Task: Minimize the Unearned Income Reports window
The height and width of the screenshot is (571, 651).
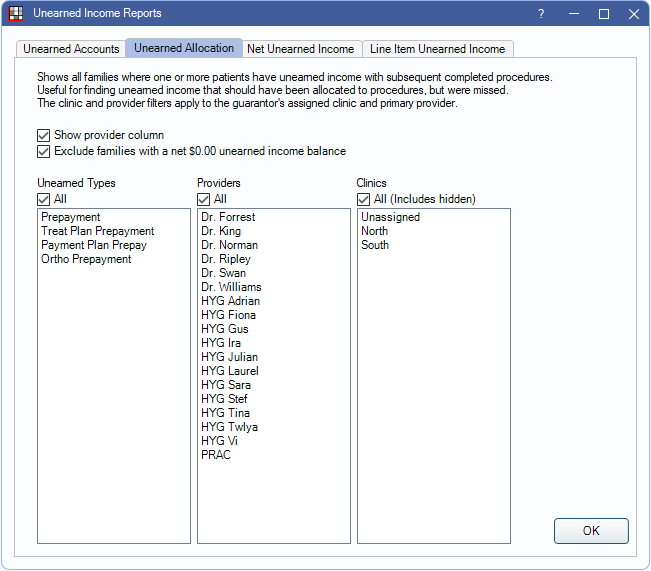Action: tap(574, 14)
